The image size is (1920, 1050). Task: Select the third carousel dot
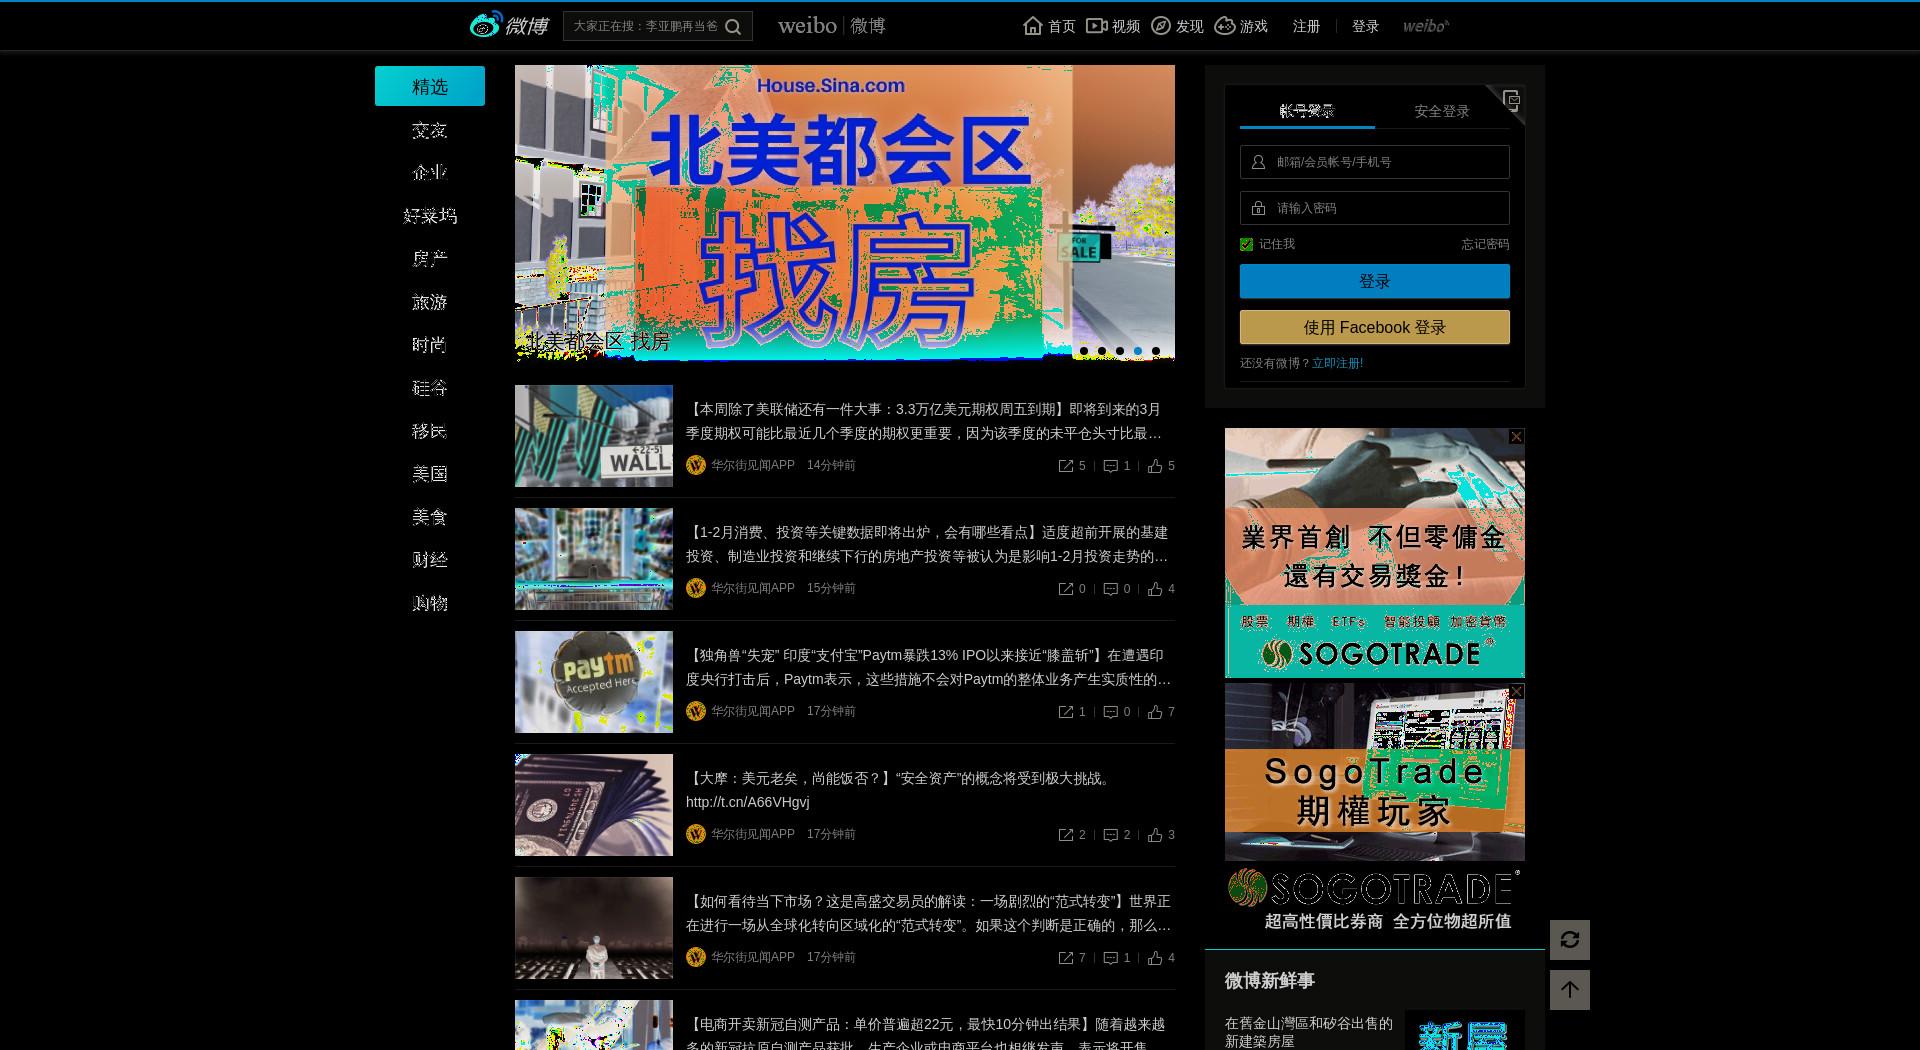(1119, 351)
